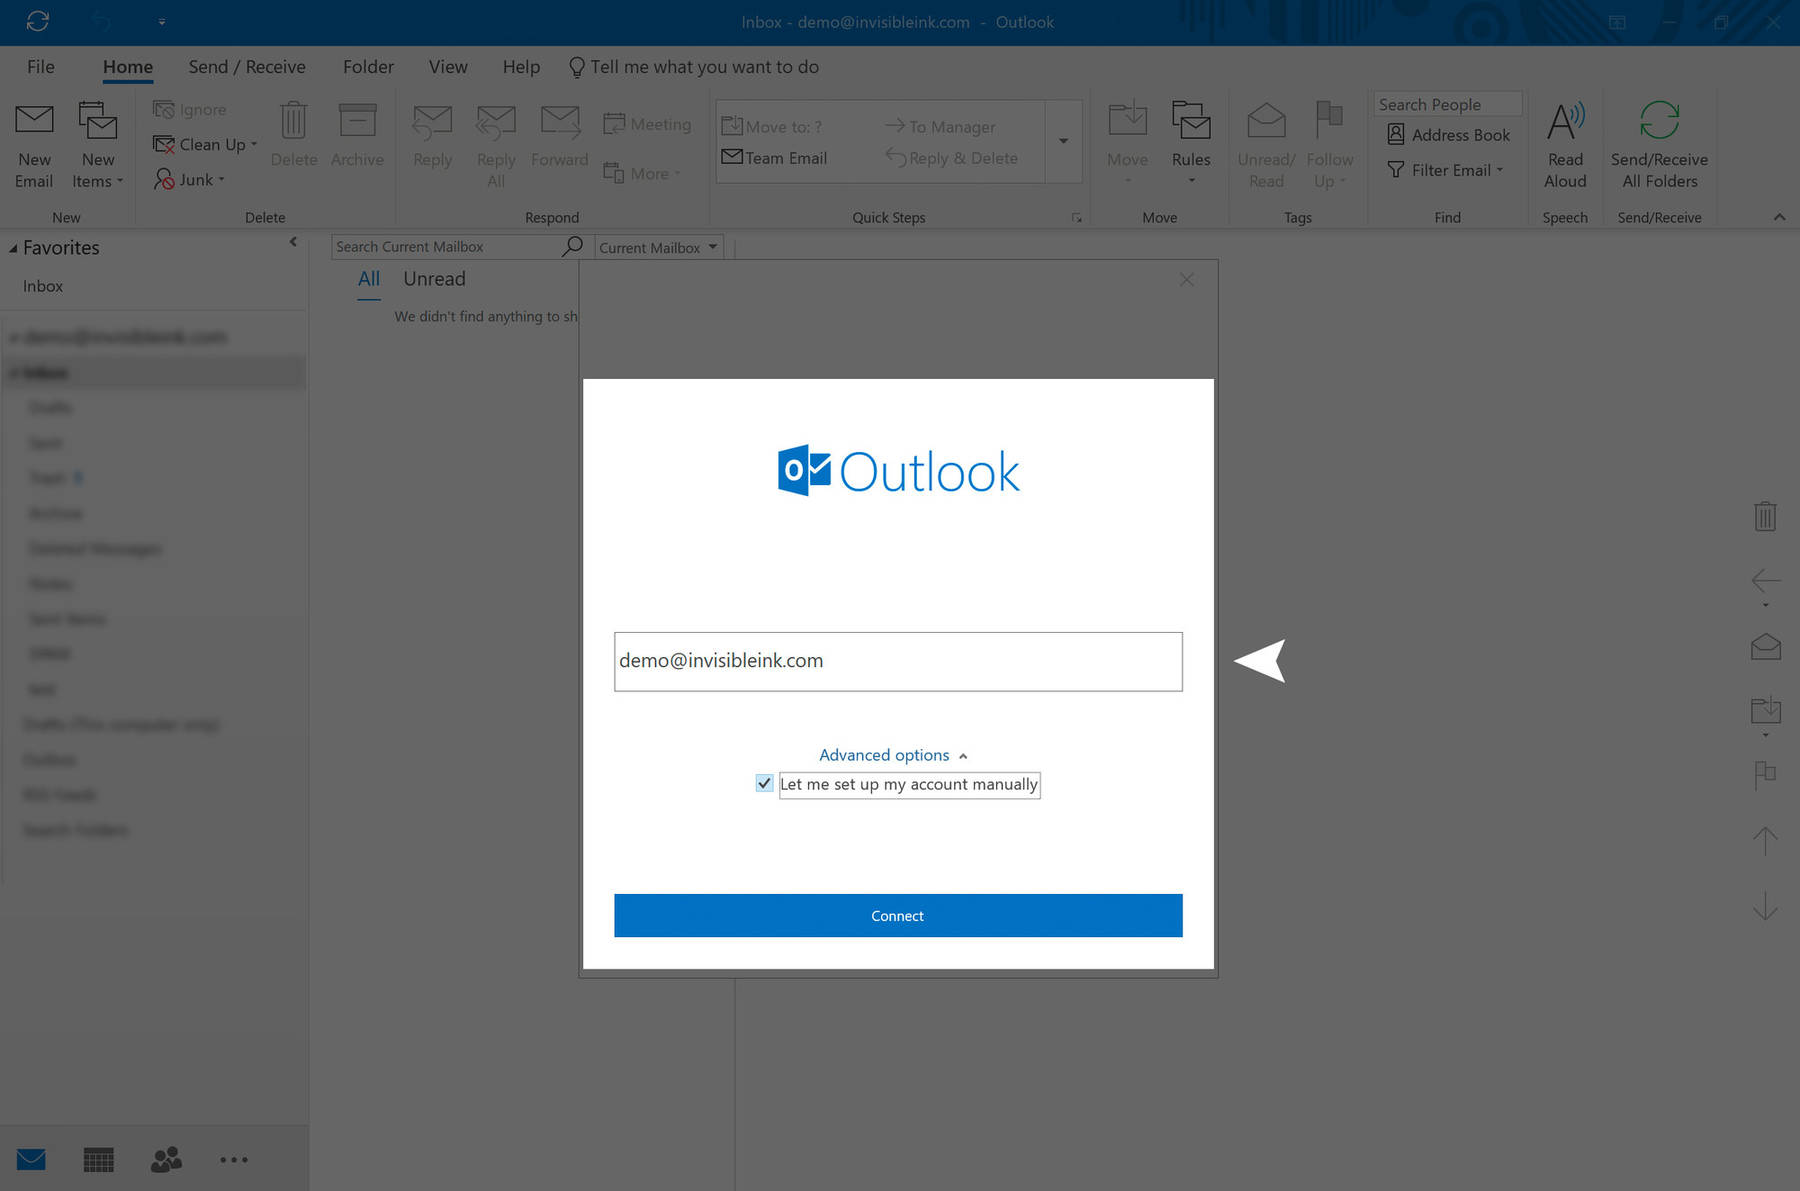Switch to the Home ribbon tab
This screenshot has width=1800, height=1191.
coord(128,67)
